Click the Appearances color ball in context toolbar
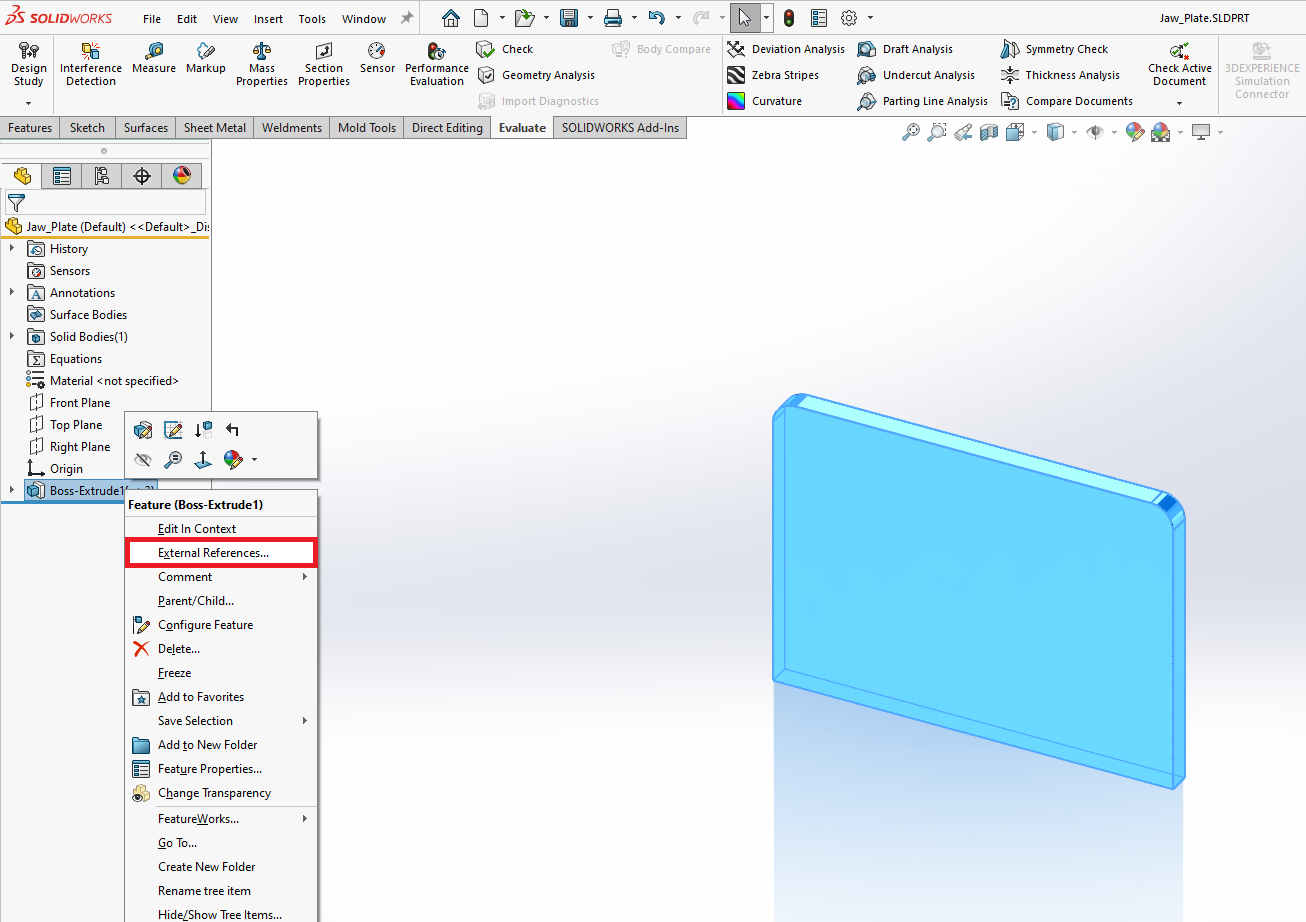 233,460
